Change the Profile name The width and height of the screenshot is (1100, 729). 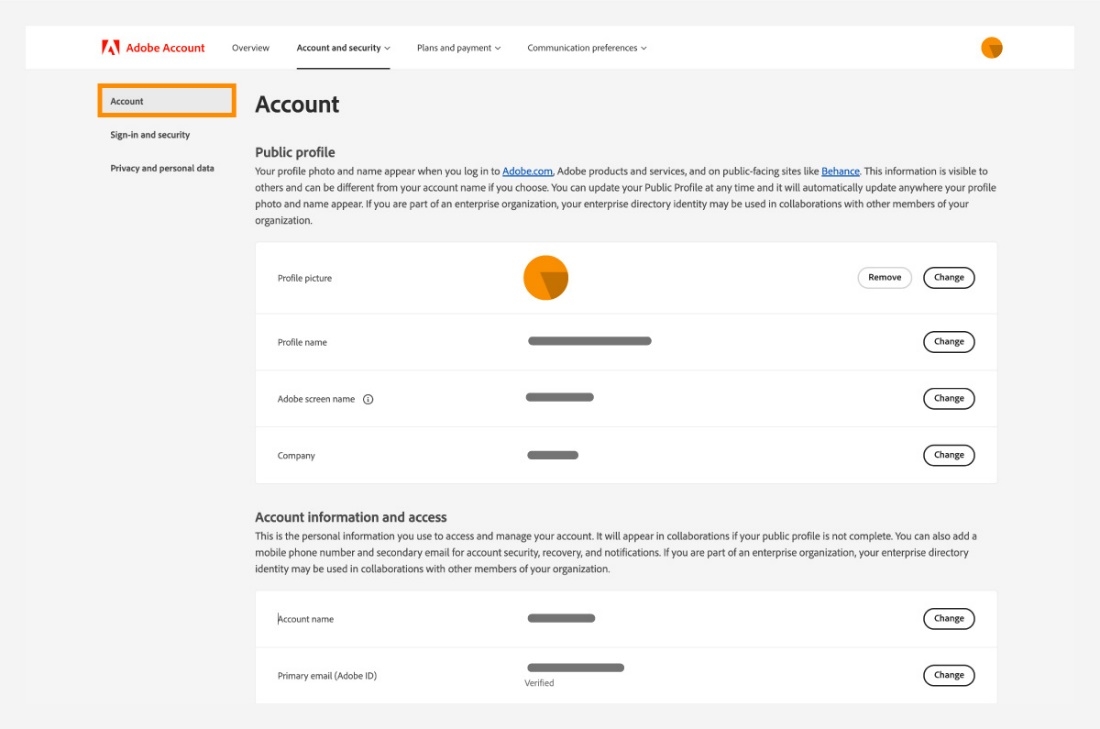click(948, 342)
